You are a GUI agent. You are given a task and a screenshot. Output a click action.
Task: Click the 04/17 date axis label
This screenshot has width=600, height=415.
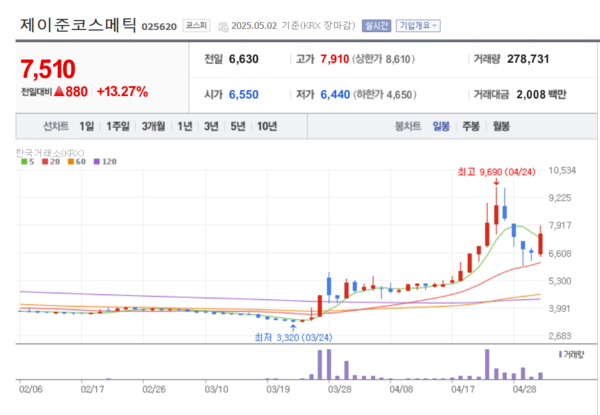pos(463,389)
